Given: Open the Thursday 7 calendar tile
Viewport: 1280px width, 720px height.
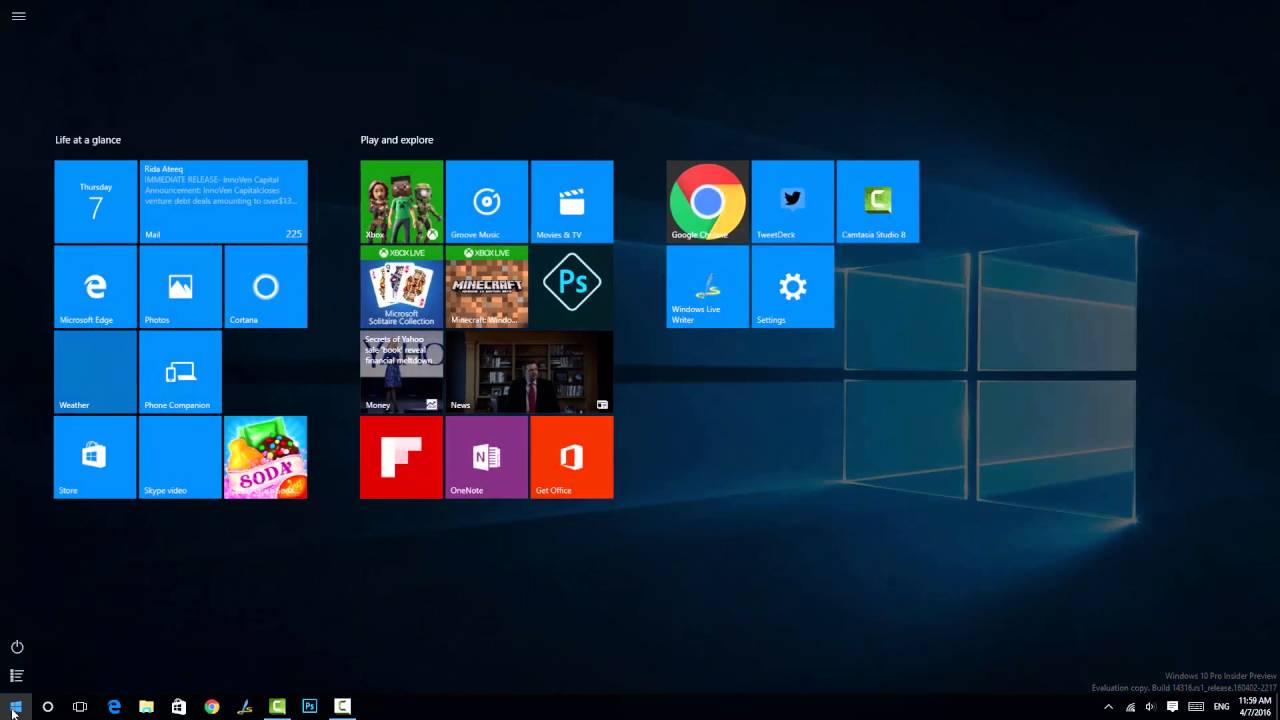Looking at the screenshot, I should (x=96, y=202).
